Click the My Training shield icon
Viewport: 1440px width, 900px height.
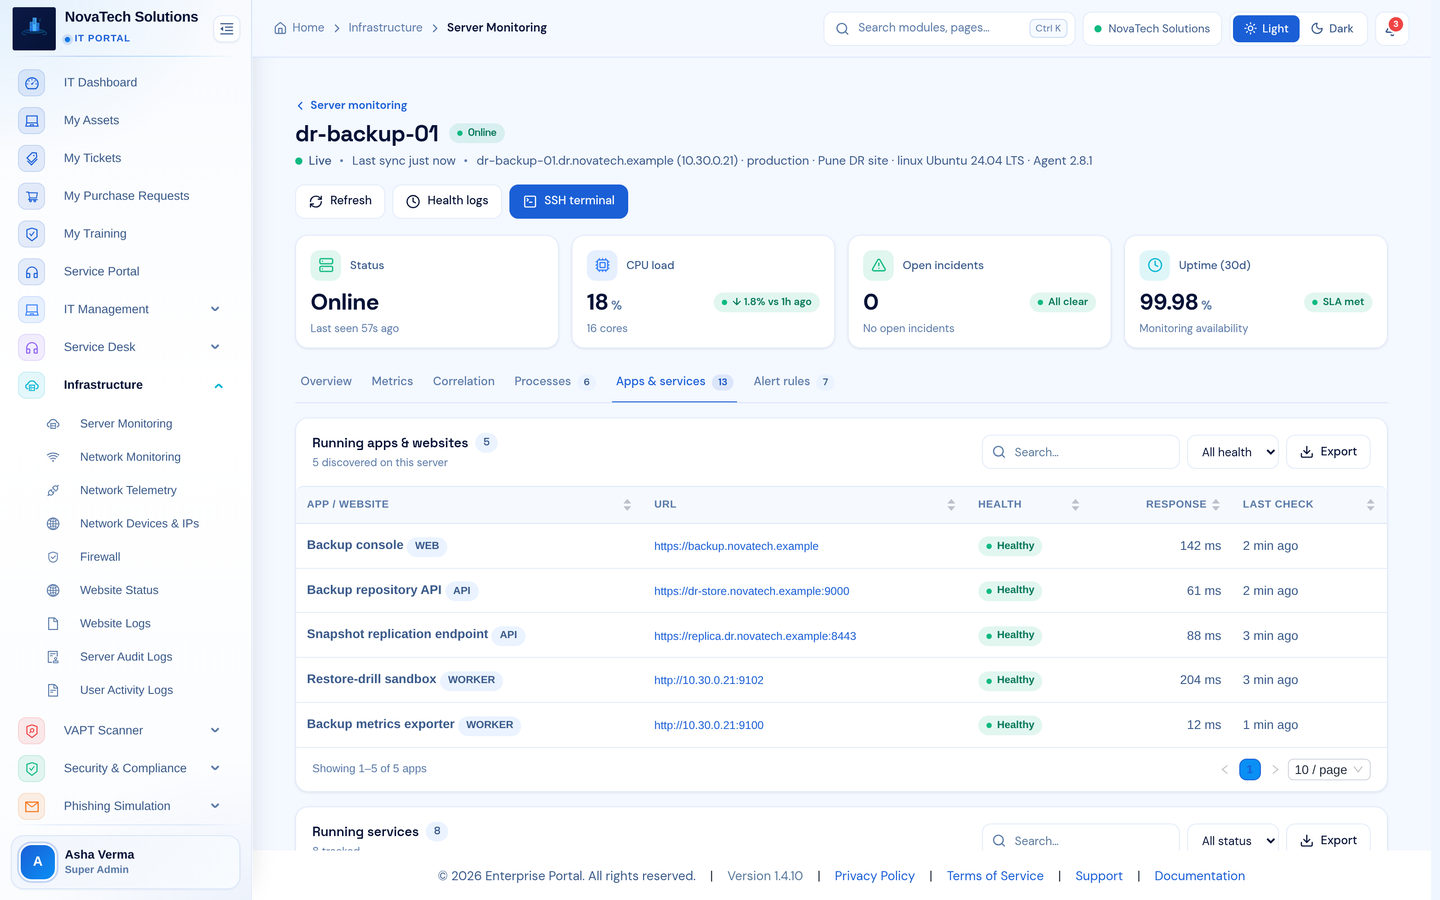click(x=32, y=234)
